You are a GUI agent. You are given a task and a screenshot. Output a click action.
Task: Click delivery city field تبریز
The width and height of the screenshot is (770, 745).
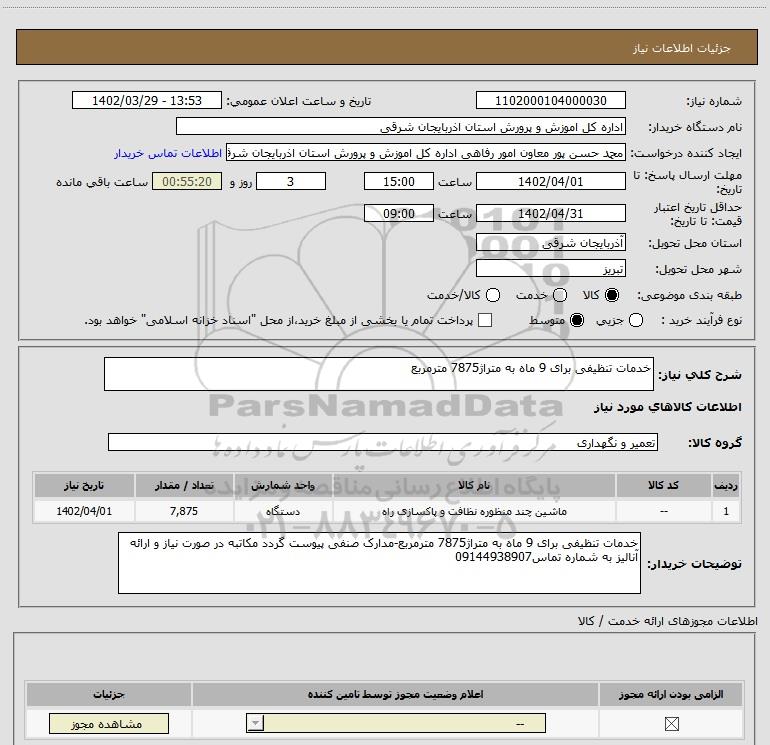point(550,269)
